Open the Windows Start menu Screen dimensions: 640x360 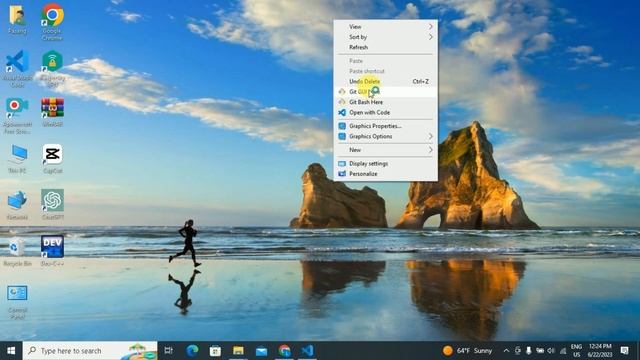click(x=11, y=351)
